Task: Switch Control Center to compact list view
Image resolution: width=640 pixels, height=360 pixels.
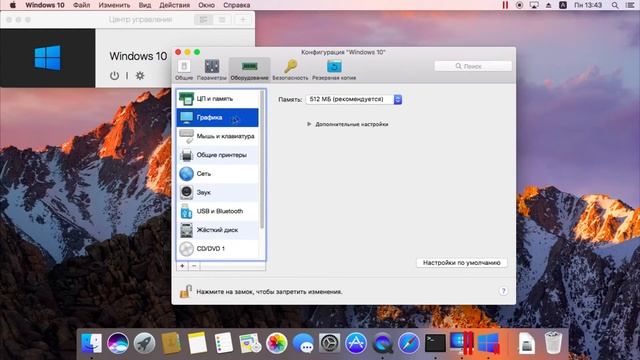Action: [x=222, y=20]
